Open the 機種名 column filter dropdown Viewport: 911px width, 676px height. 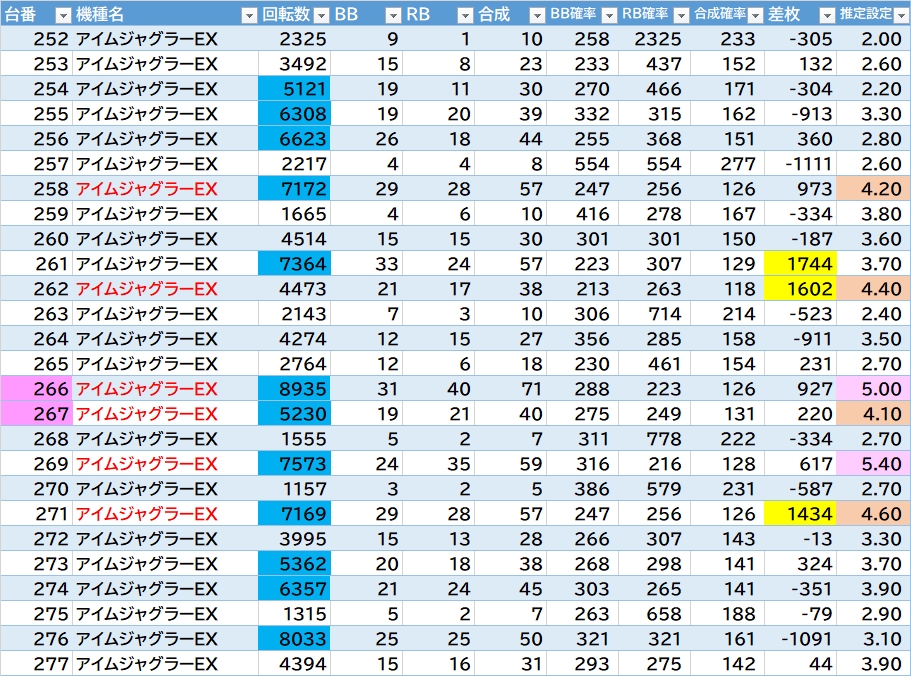pyautogui.click(x=249, y=15)
